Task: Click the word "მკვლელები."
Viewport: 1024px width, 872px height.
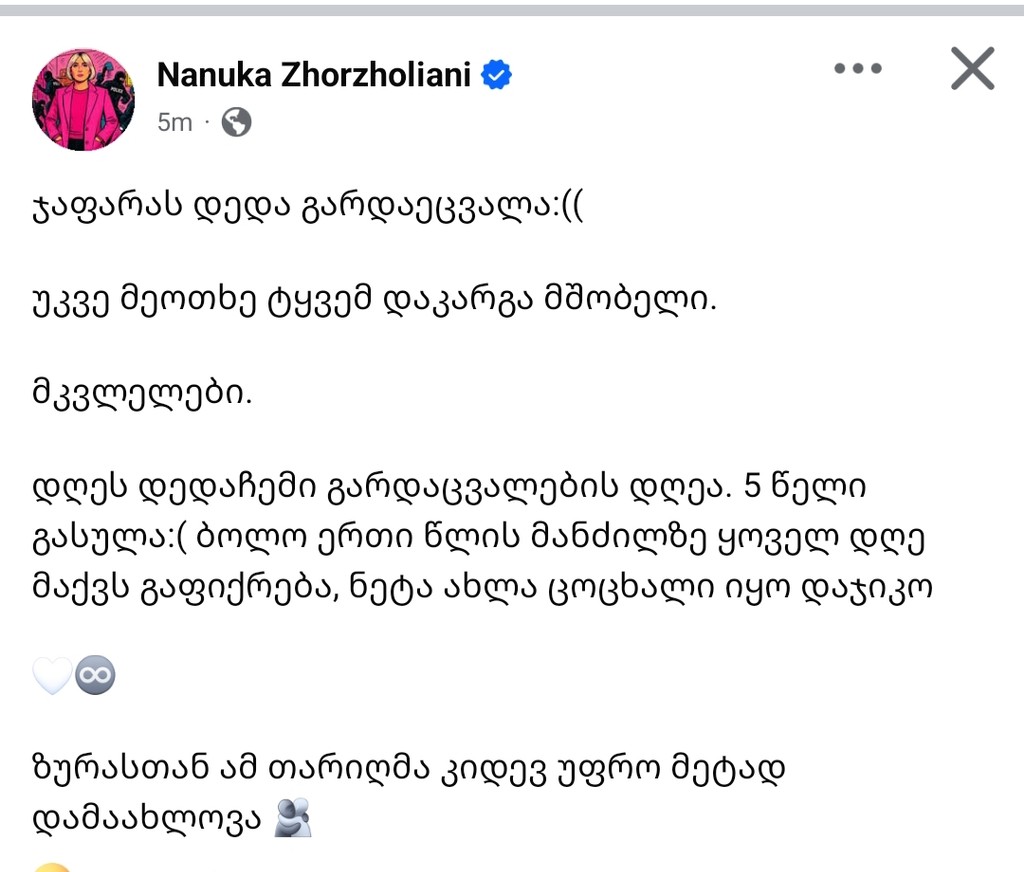Action: pyautogui.click(x=142, y=394)
